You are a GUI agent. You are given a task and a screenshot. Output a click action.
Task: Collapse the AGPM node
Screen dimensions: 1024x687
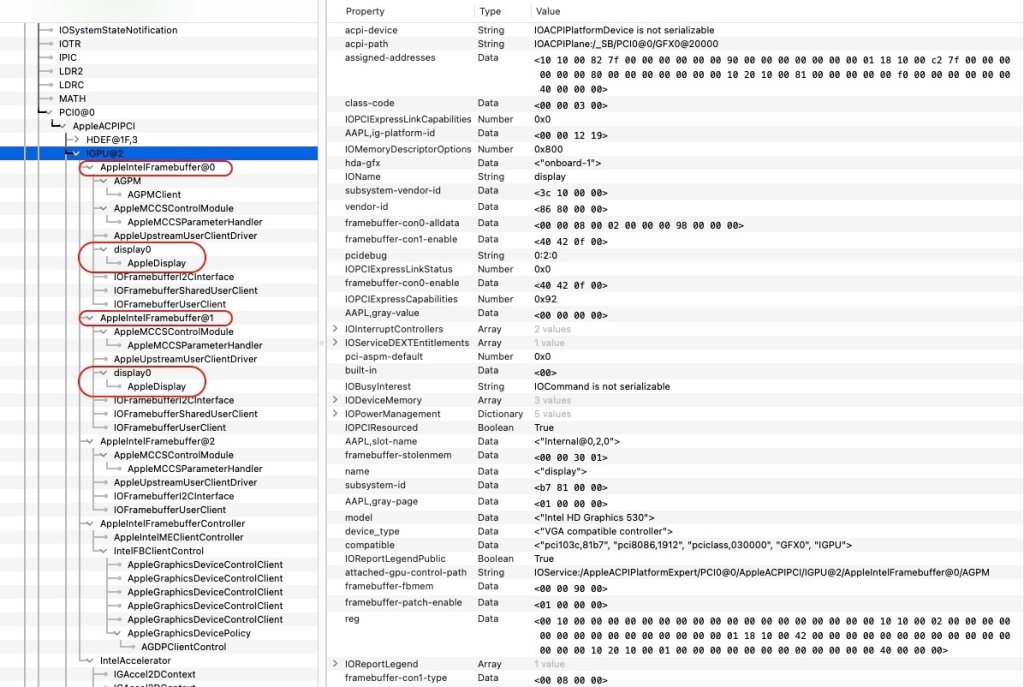point(104,181)
